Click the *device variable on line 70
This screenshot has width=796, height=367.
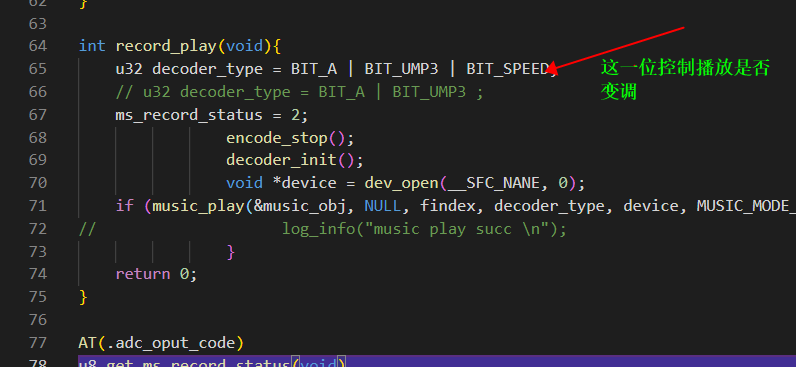(x=304, y=183)
